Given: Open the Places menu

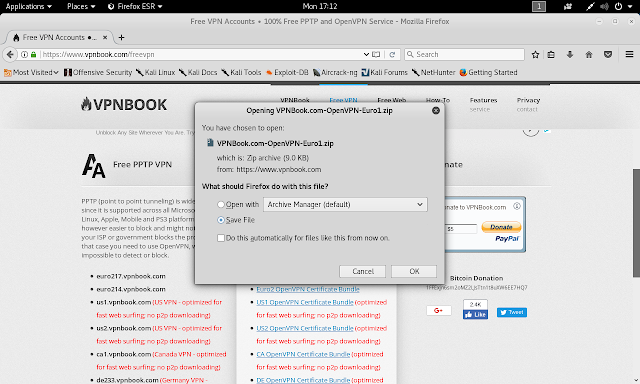Looking at the screenshot, I should (x=81, y=6).
